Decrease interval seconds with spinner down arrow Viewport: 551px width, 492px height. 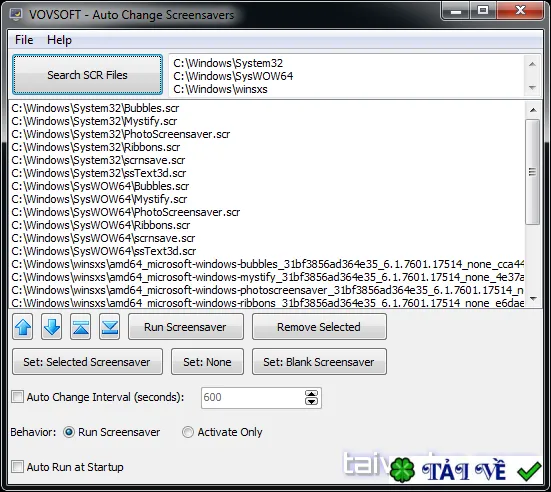tap(311, 401)
